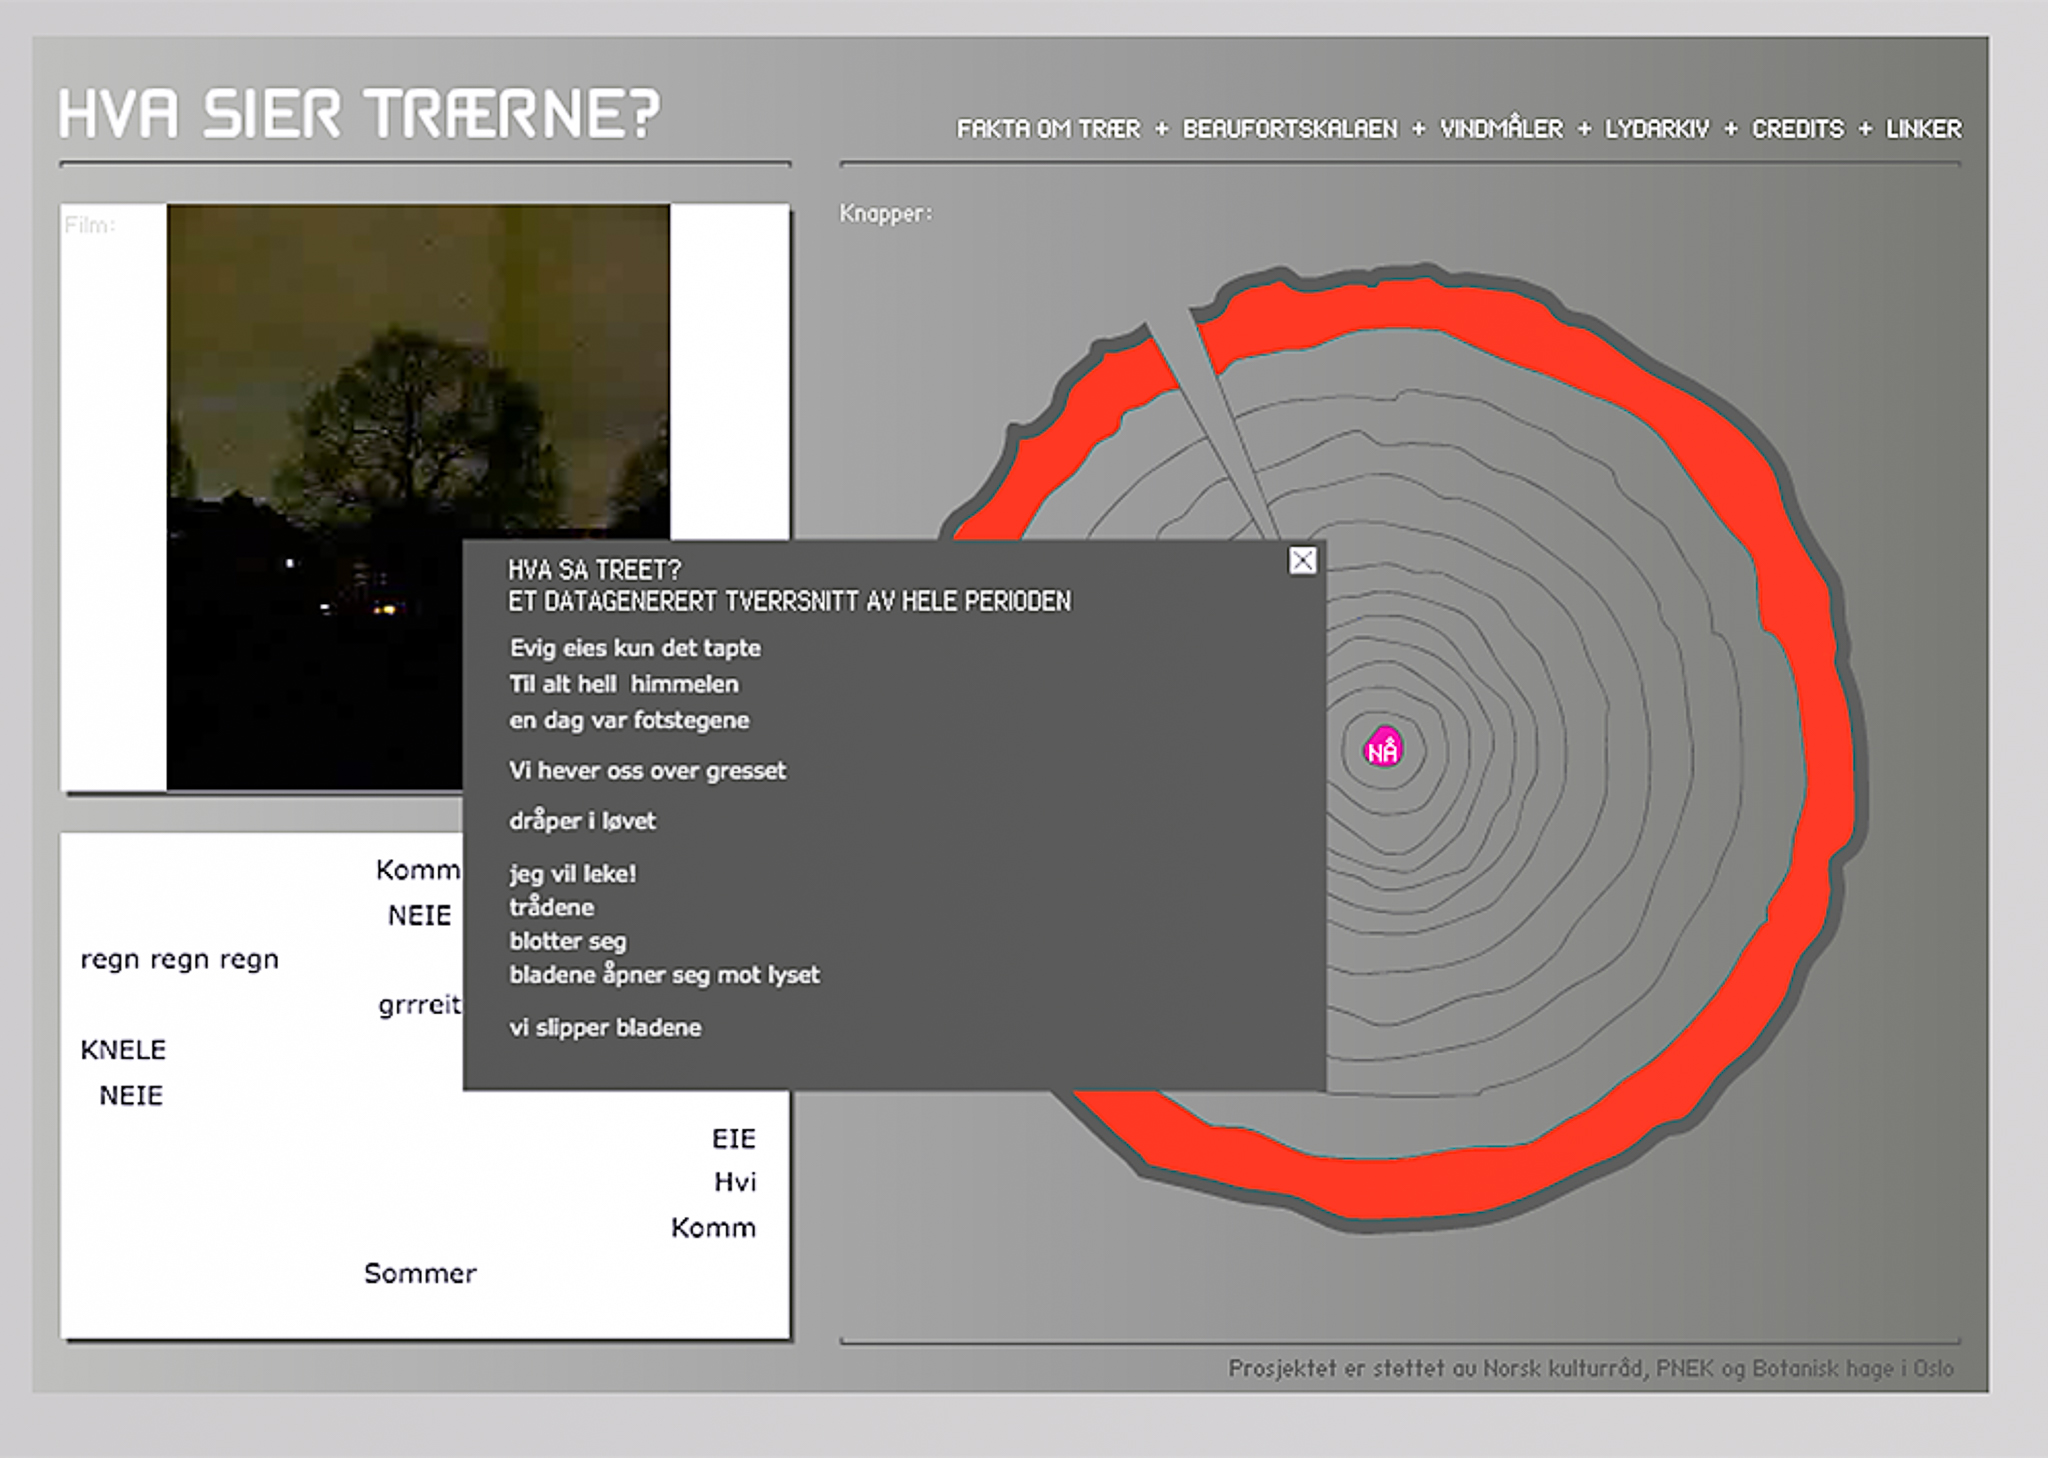Image resolution: width=2048 pixels, height=1458 pixels.
Task: Click the night tree film thumbnail
Action: coord(417,400)
